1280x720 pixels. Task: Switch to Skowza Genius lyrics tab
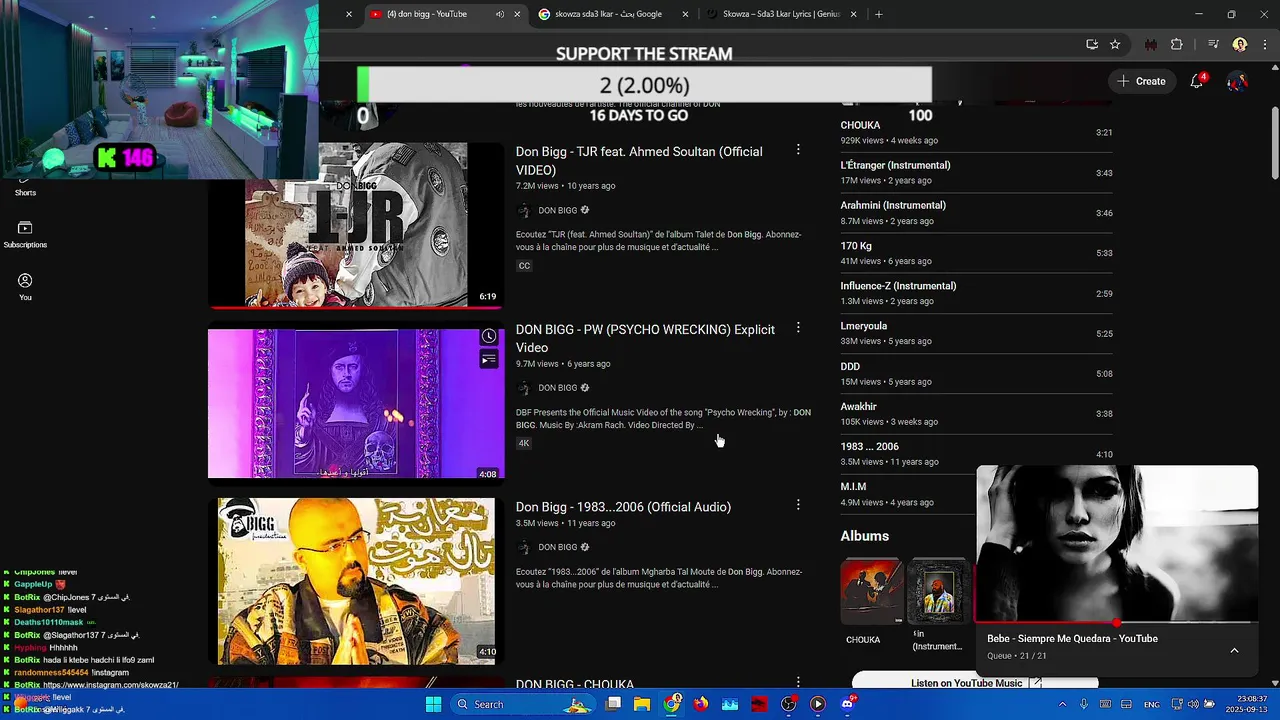pos(781,14)
